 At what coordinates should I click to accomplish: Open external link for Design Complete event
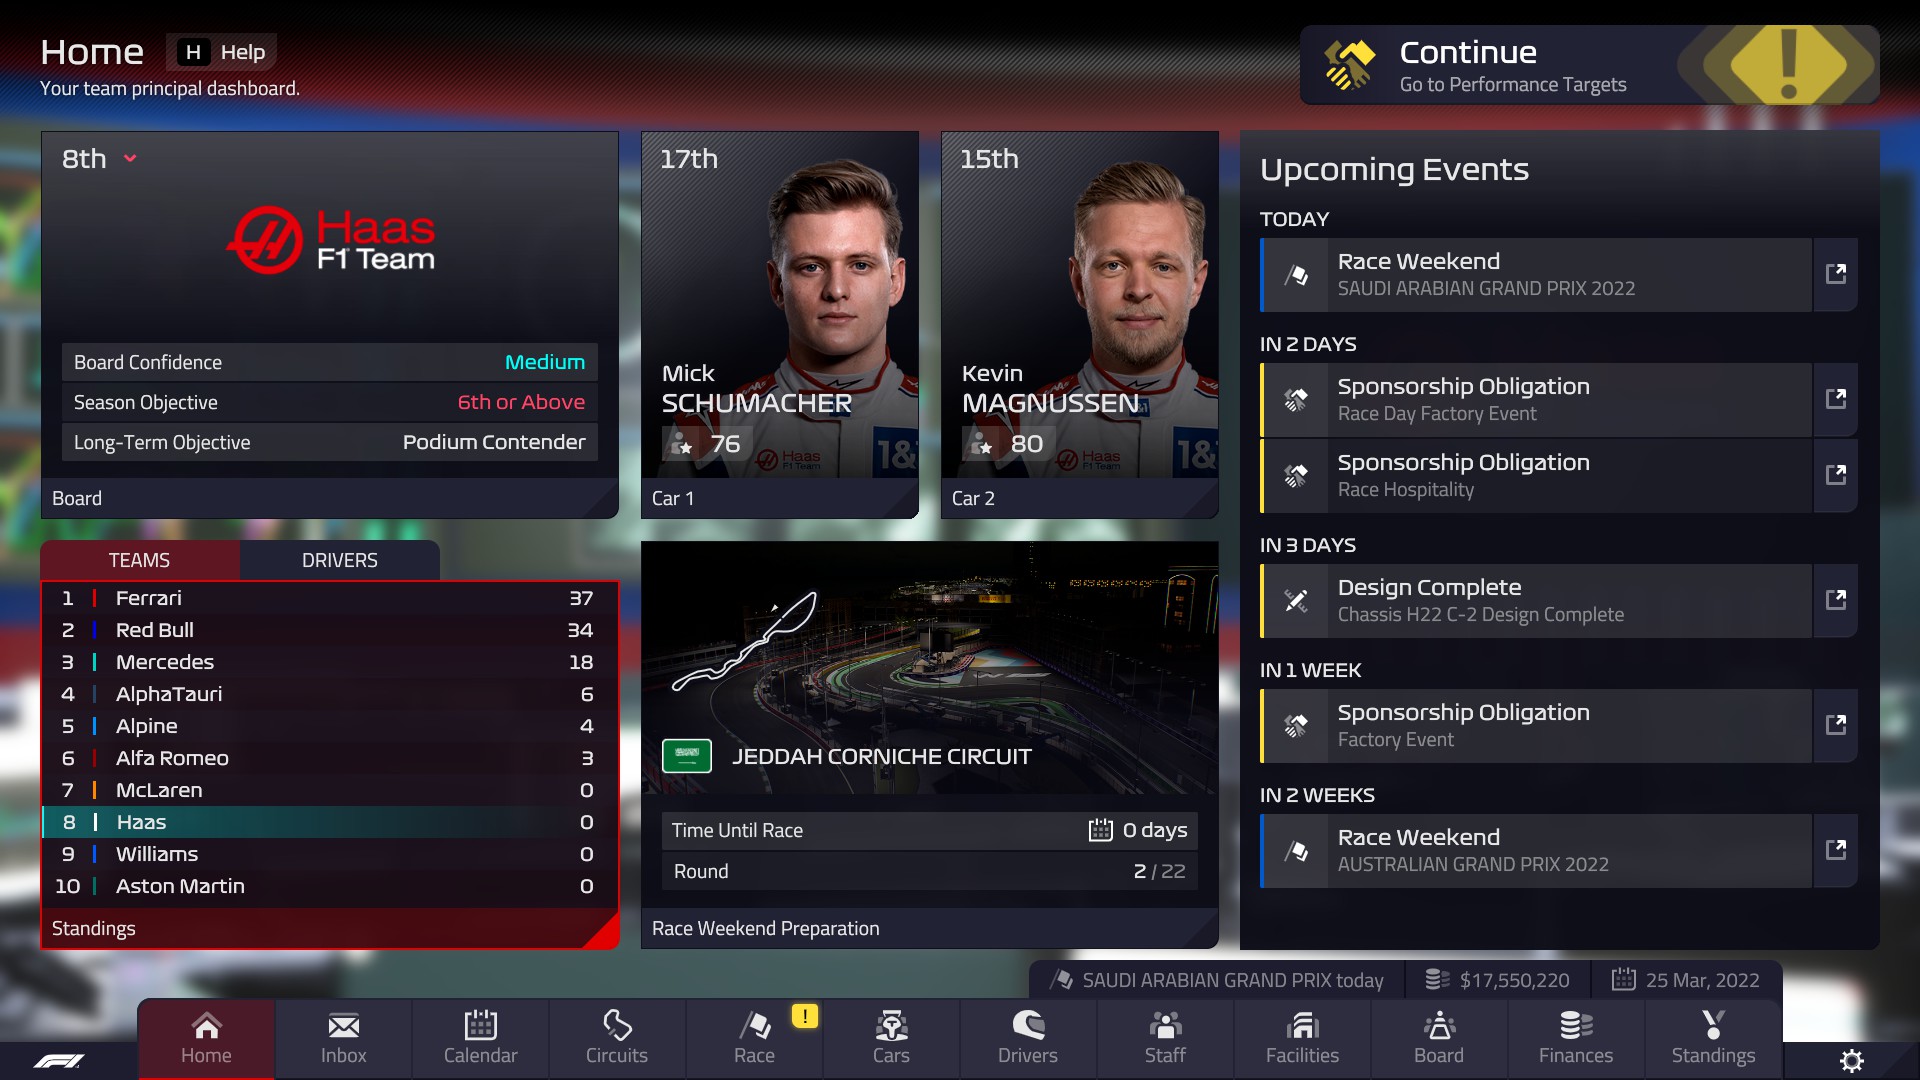pyautogui.click(x=1835, y=600)
